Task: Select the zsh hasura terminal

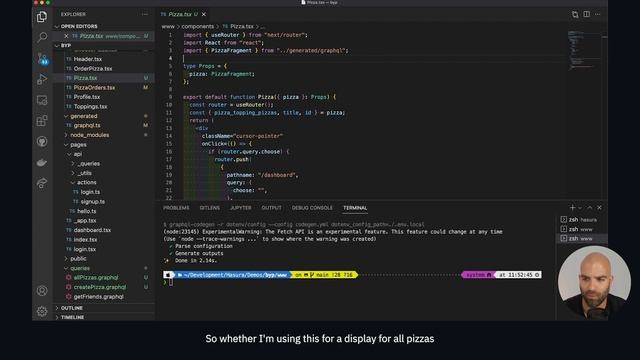Action: pyautogui.click(x=581, y=220)
